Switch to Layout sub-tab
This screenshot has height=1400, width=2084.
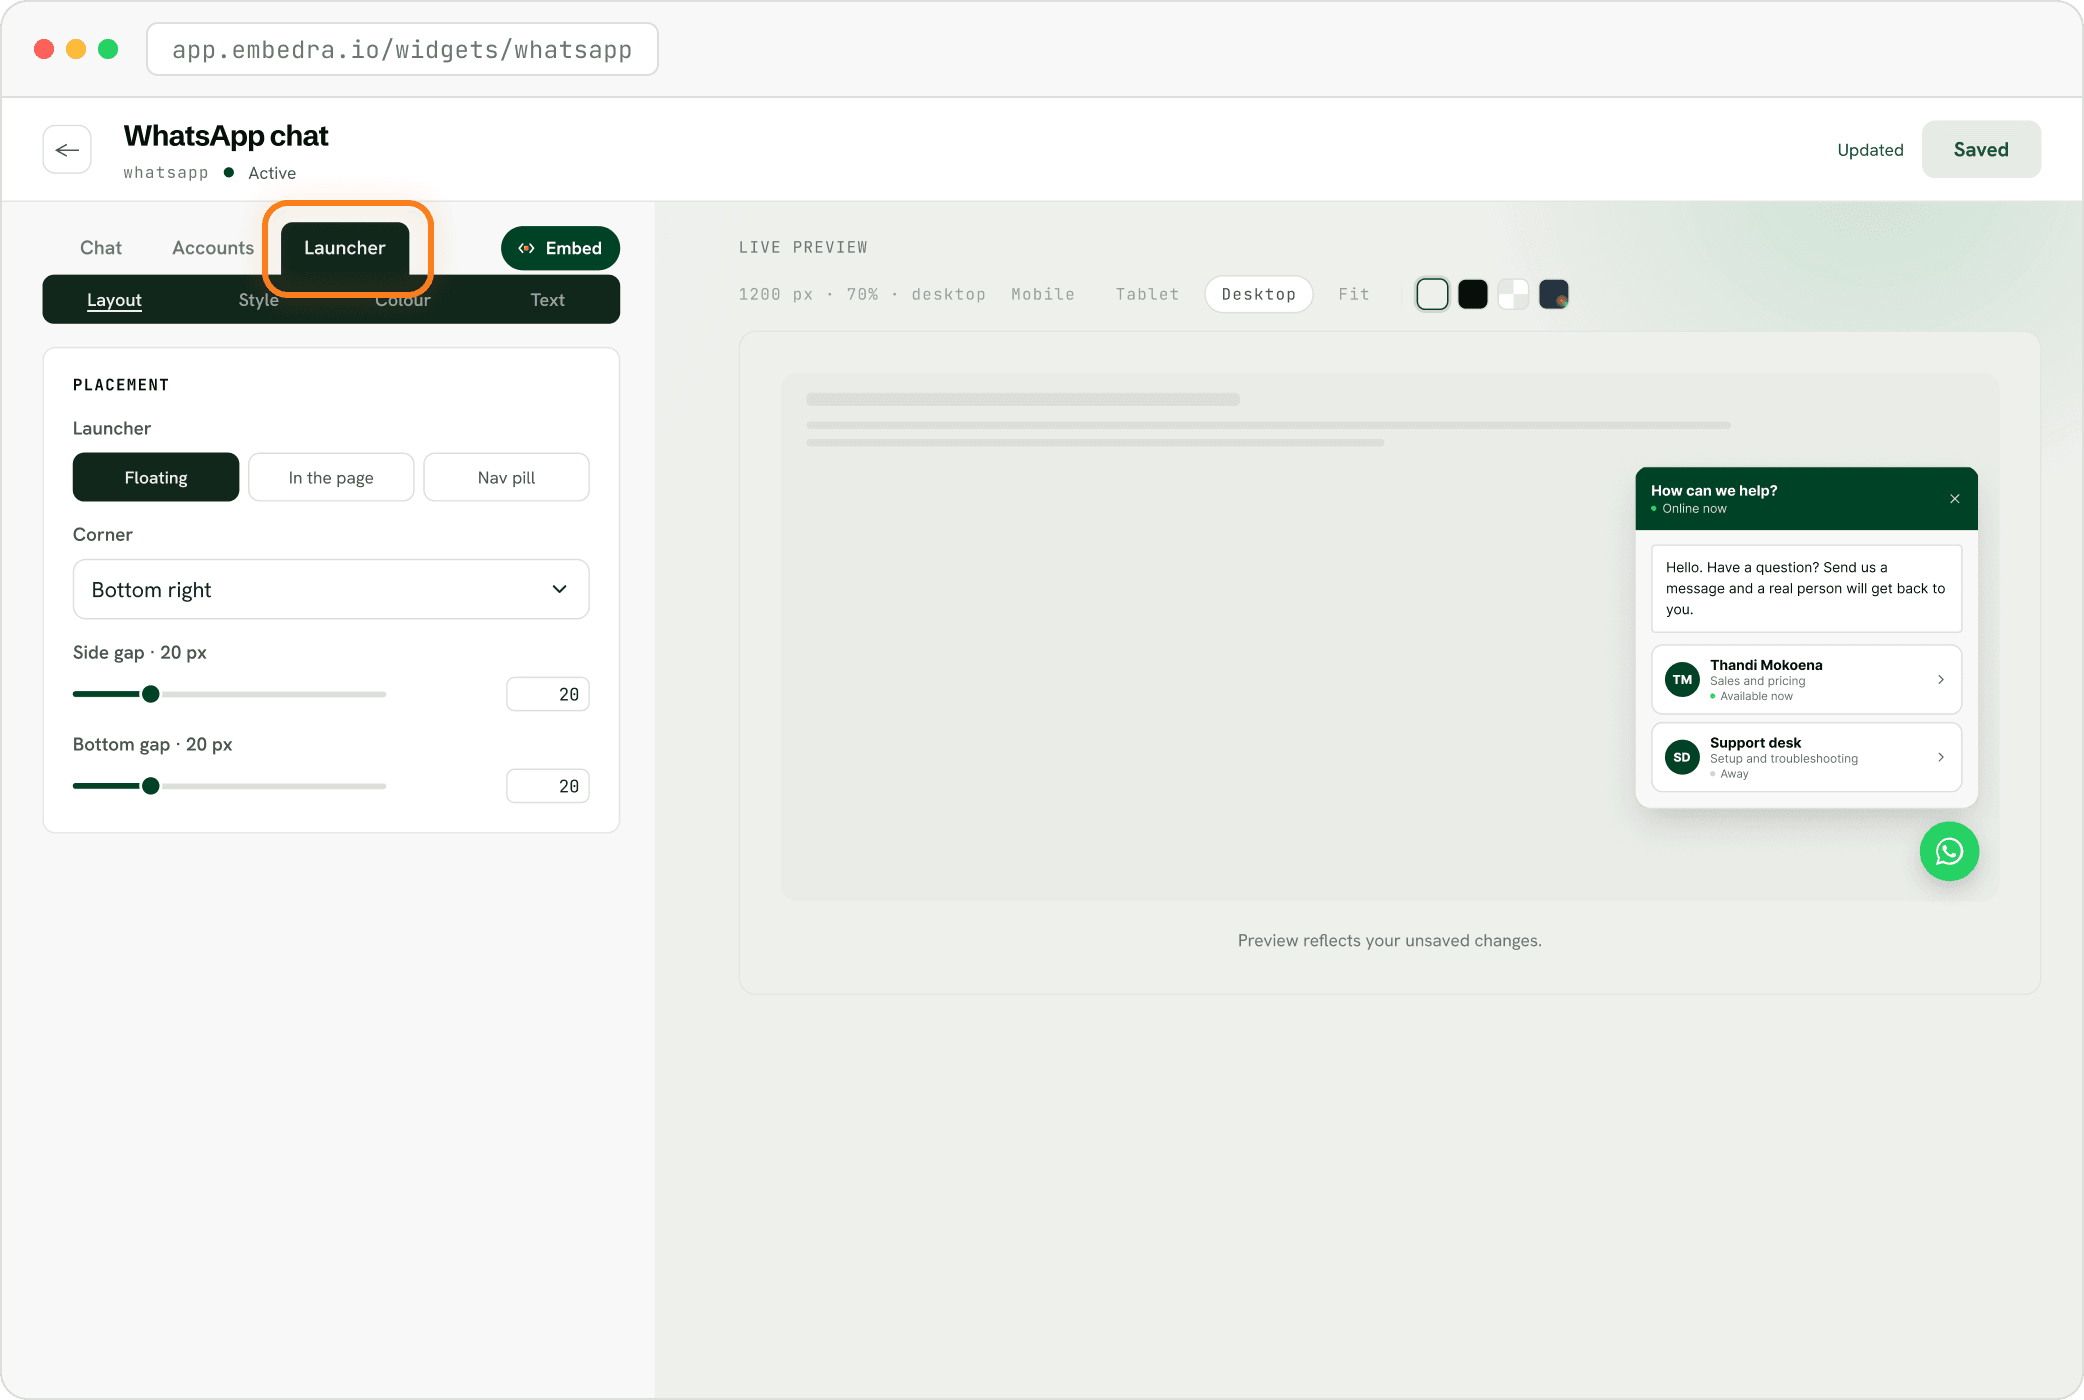tap(114, 300)
